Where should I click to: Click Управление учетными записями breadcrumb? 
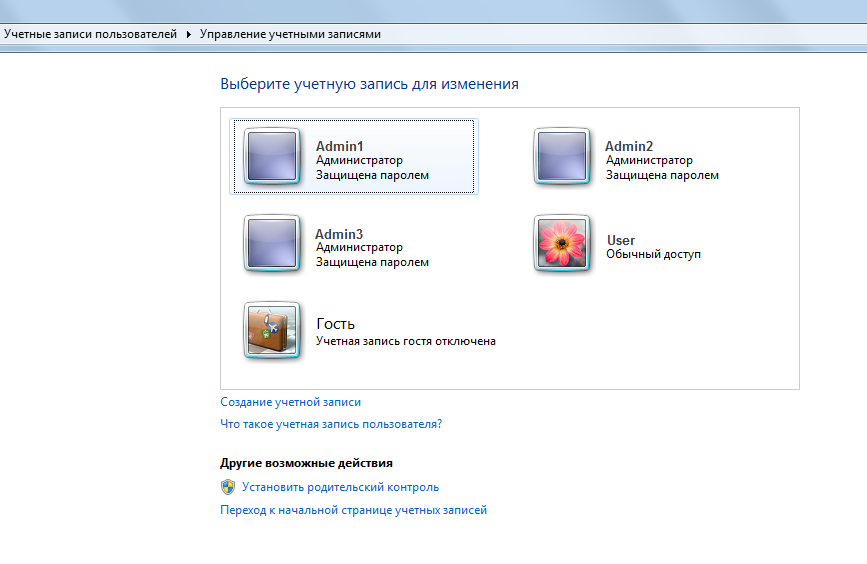click(290, 34)
